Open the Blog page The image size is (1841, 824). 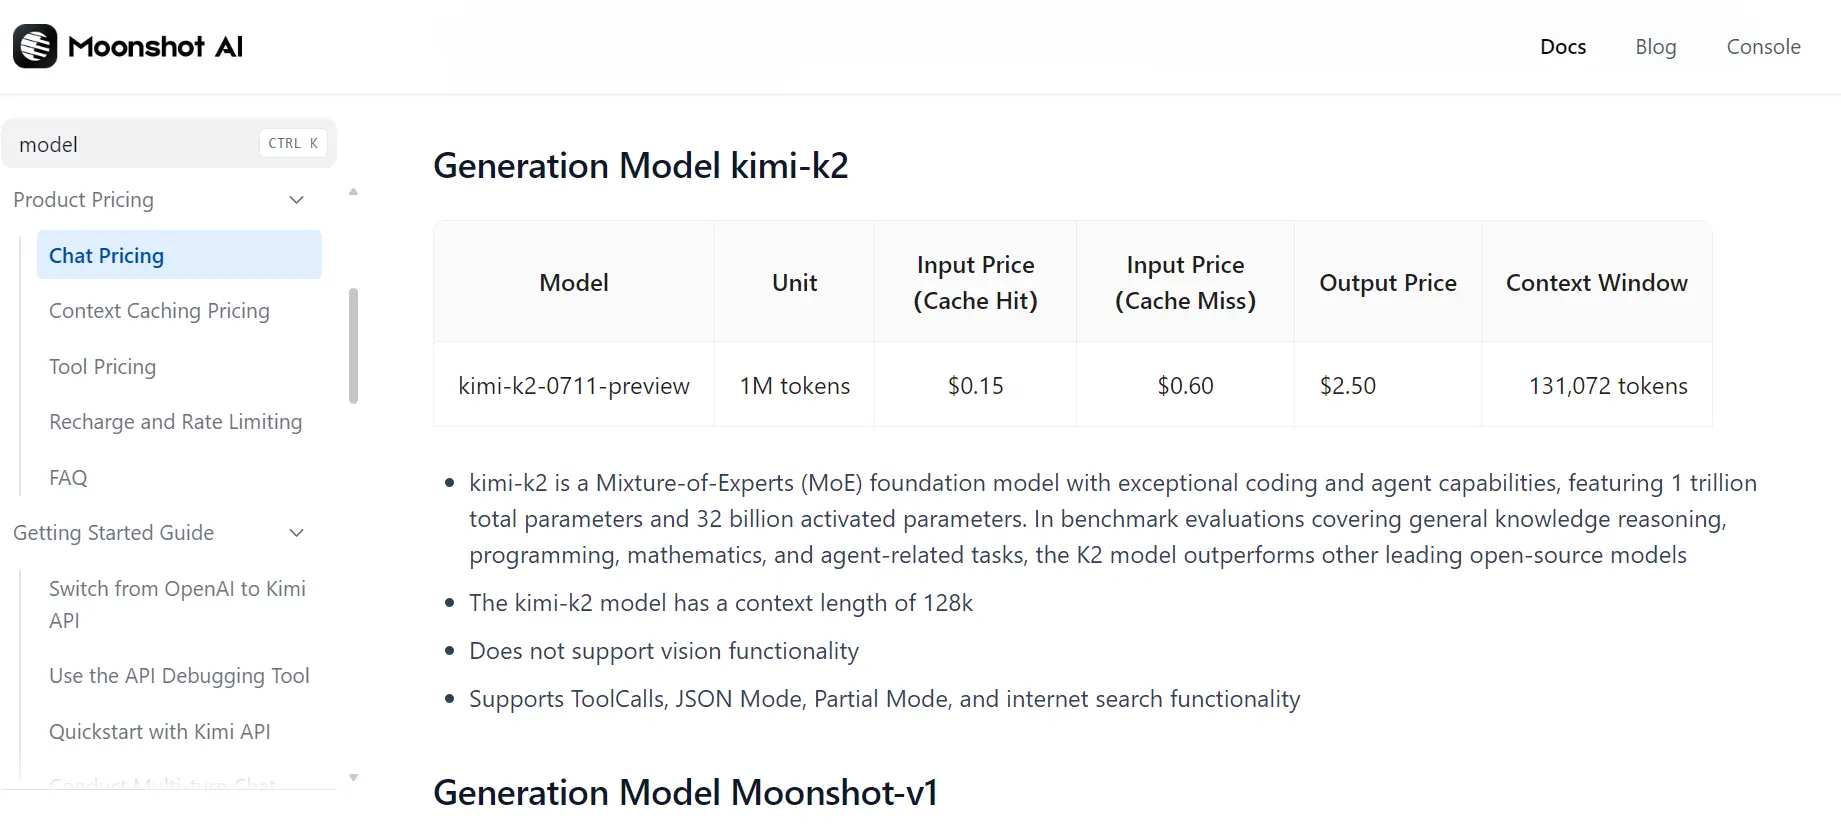(x=1655, y=46)
